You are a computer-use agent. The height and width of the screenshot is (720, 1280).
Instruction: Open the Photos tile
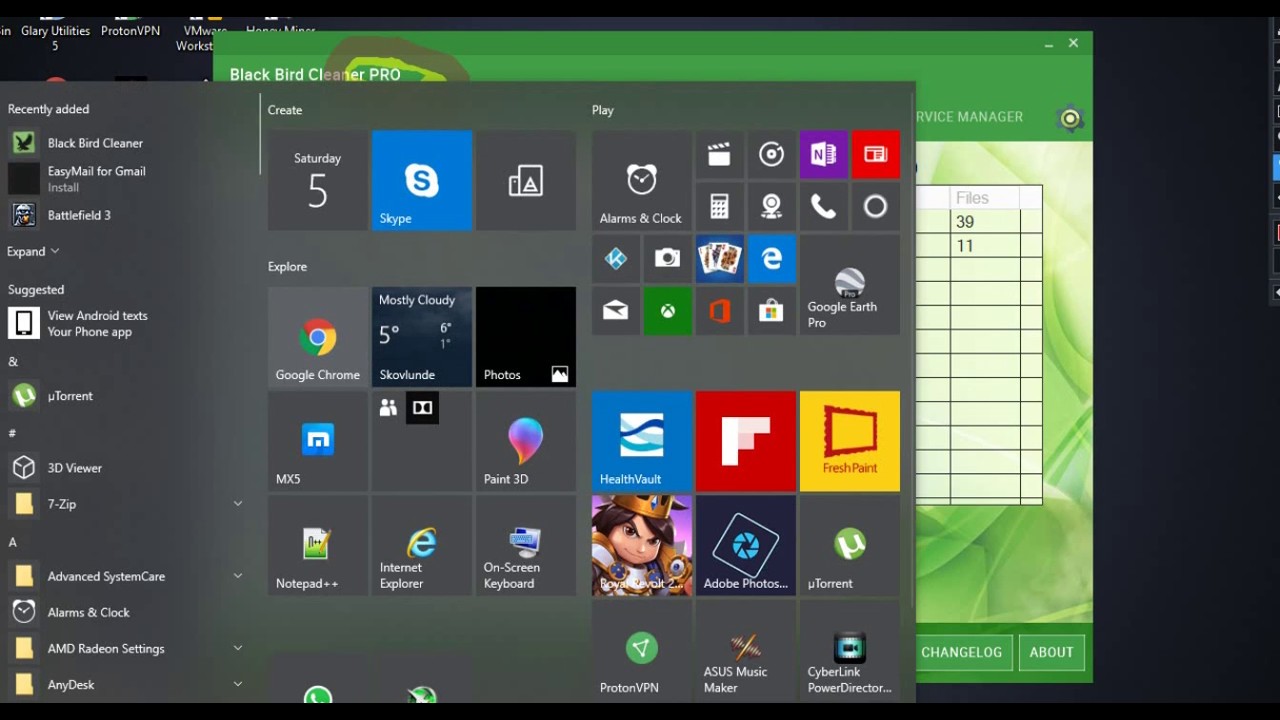(525, 337)
